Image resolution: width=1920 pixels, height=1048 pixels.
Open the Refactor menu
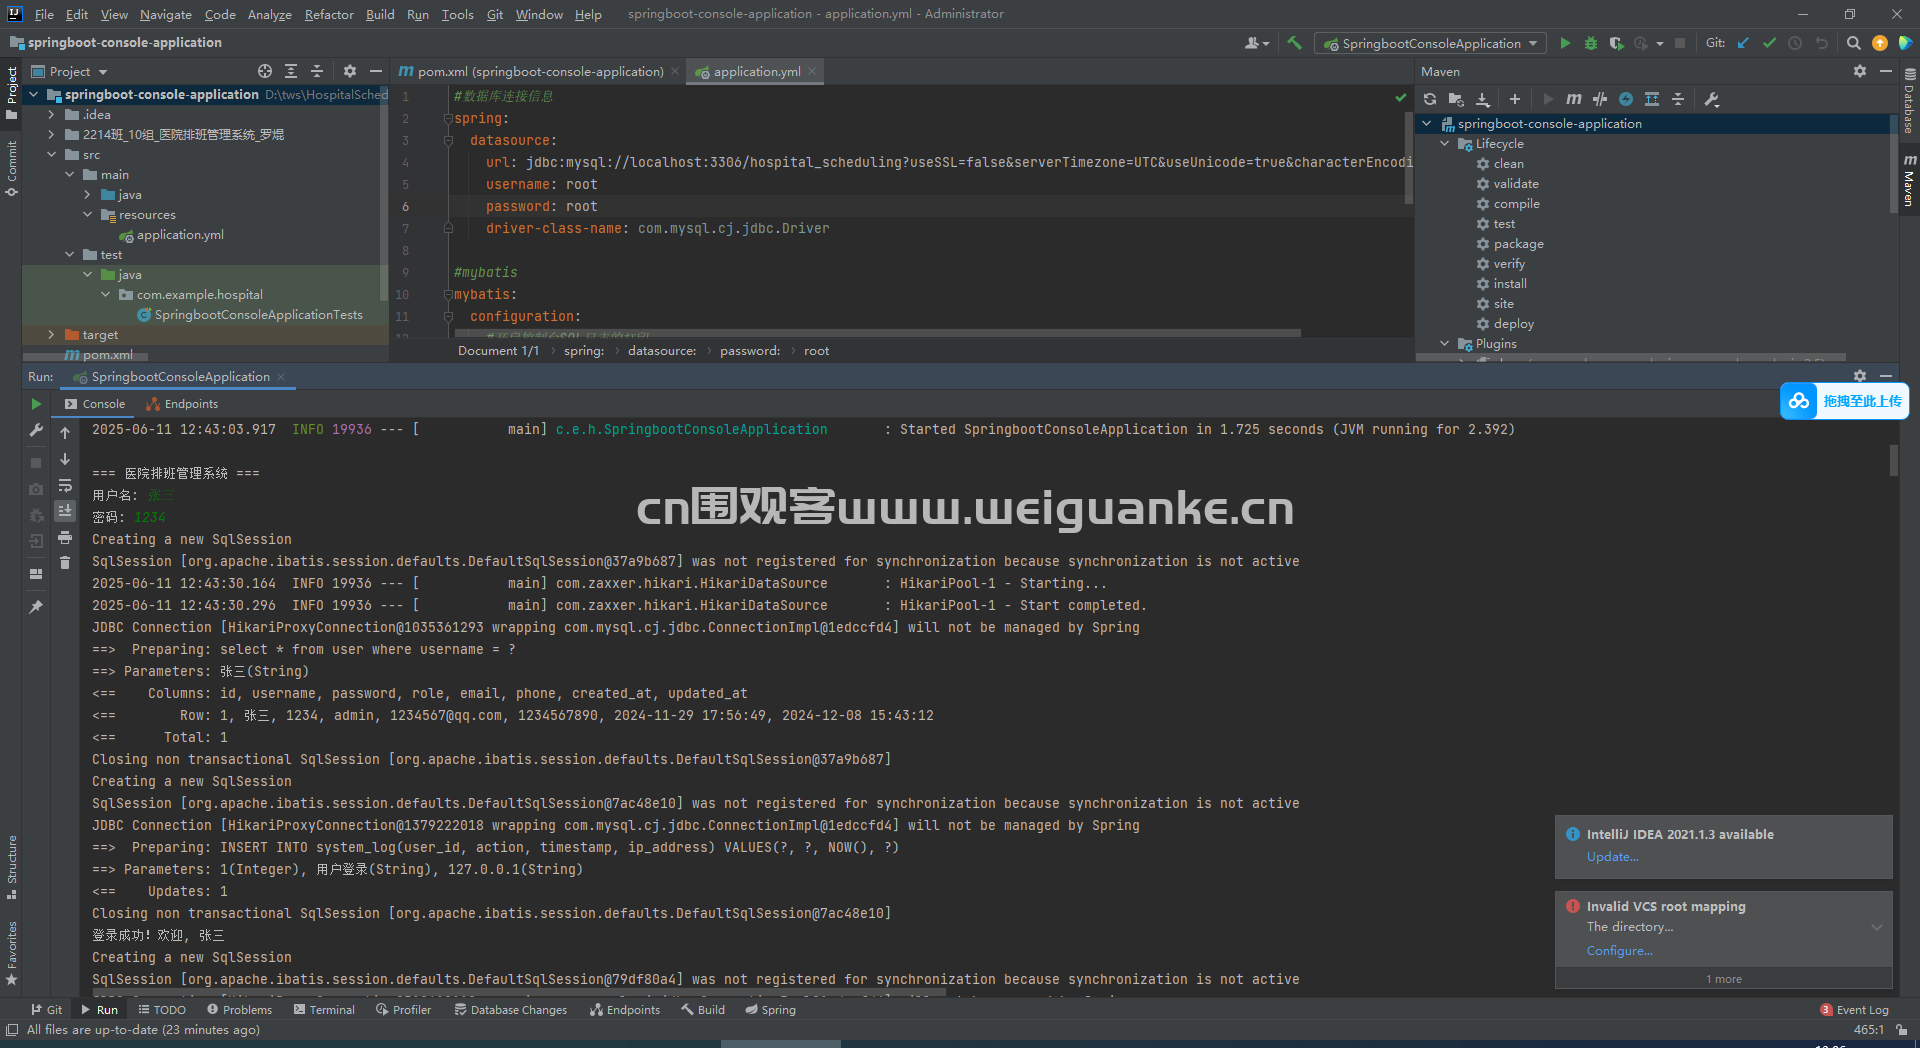point(329,14)
